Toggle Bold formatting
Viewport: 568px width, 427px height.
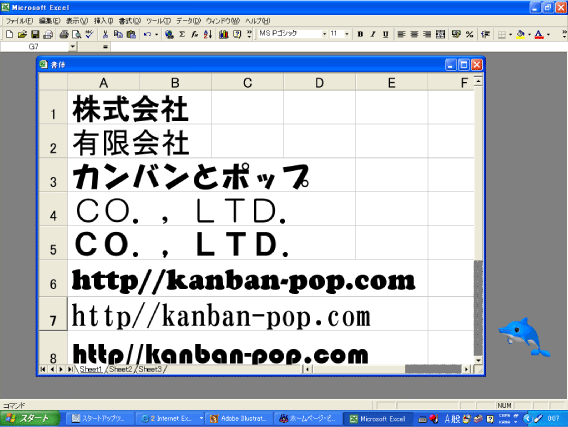360,34
